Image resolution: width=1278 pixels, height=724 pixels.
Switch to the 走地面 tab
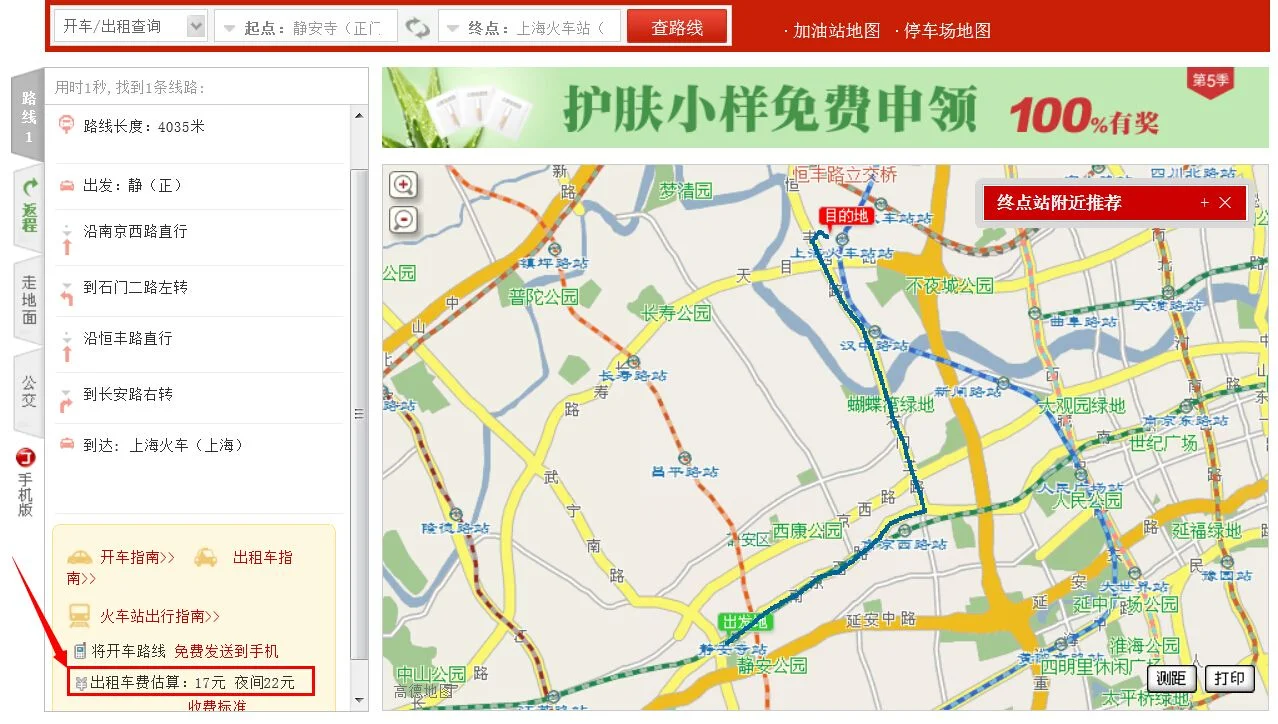27,300
